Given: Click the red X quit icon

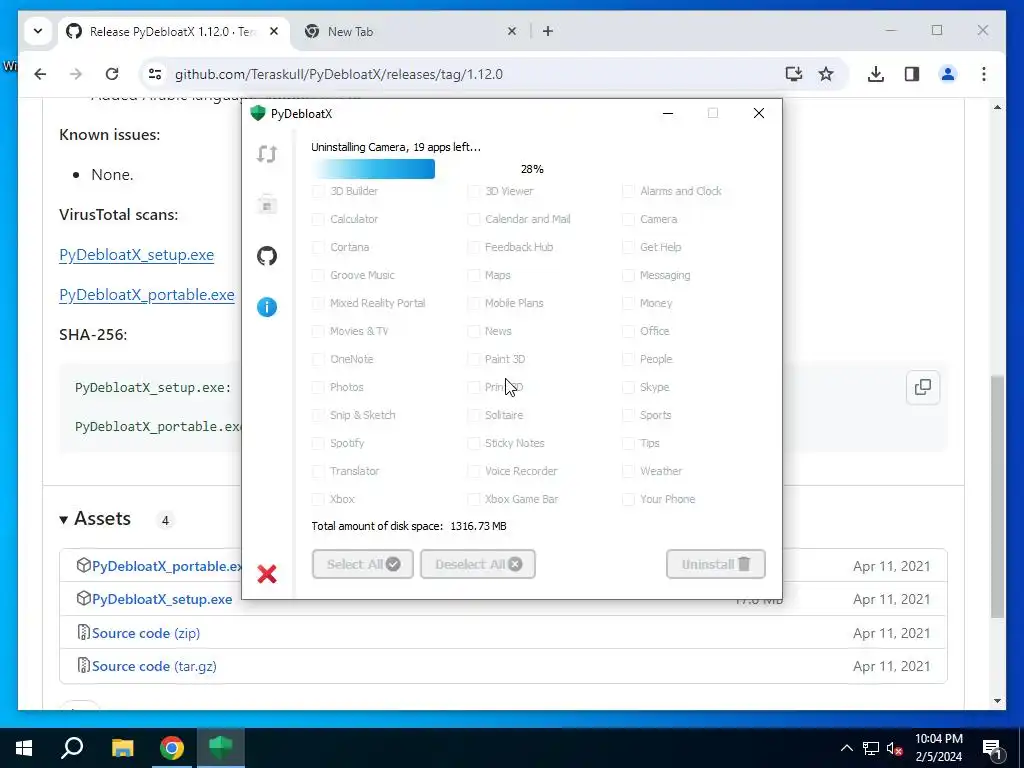Looking at the screenshot, I should tap(266, 574).
